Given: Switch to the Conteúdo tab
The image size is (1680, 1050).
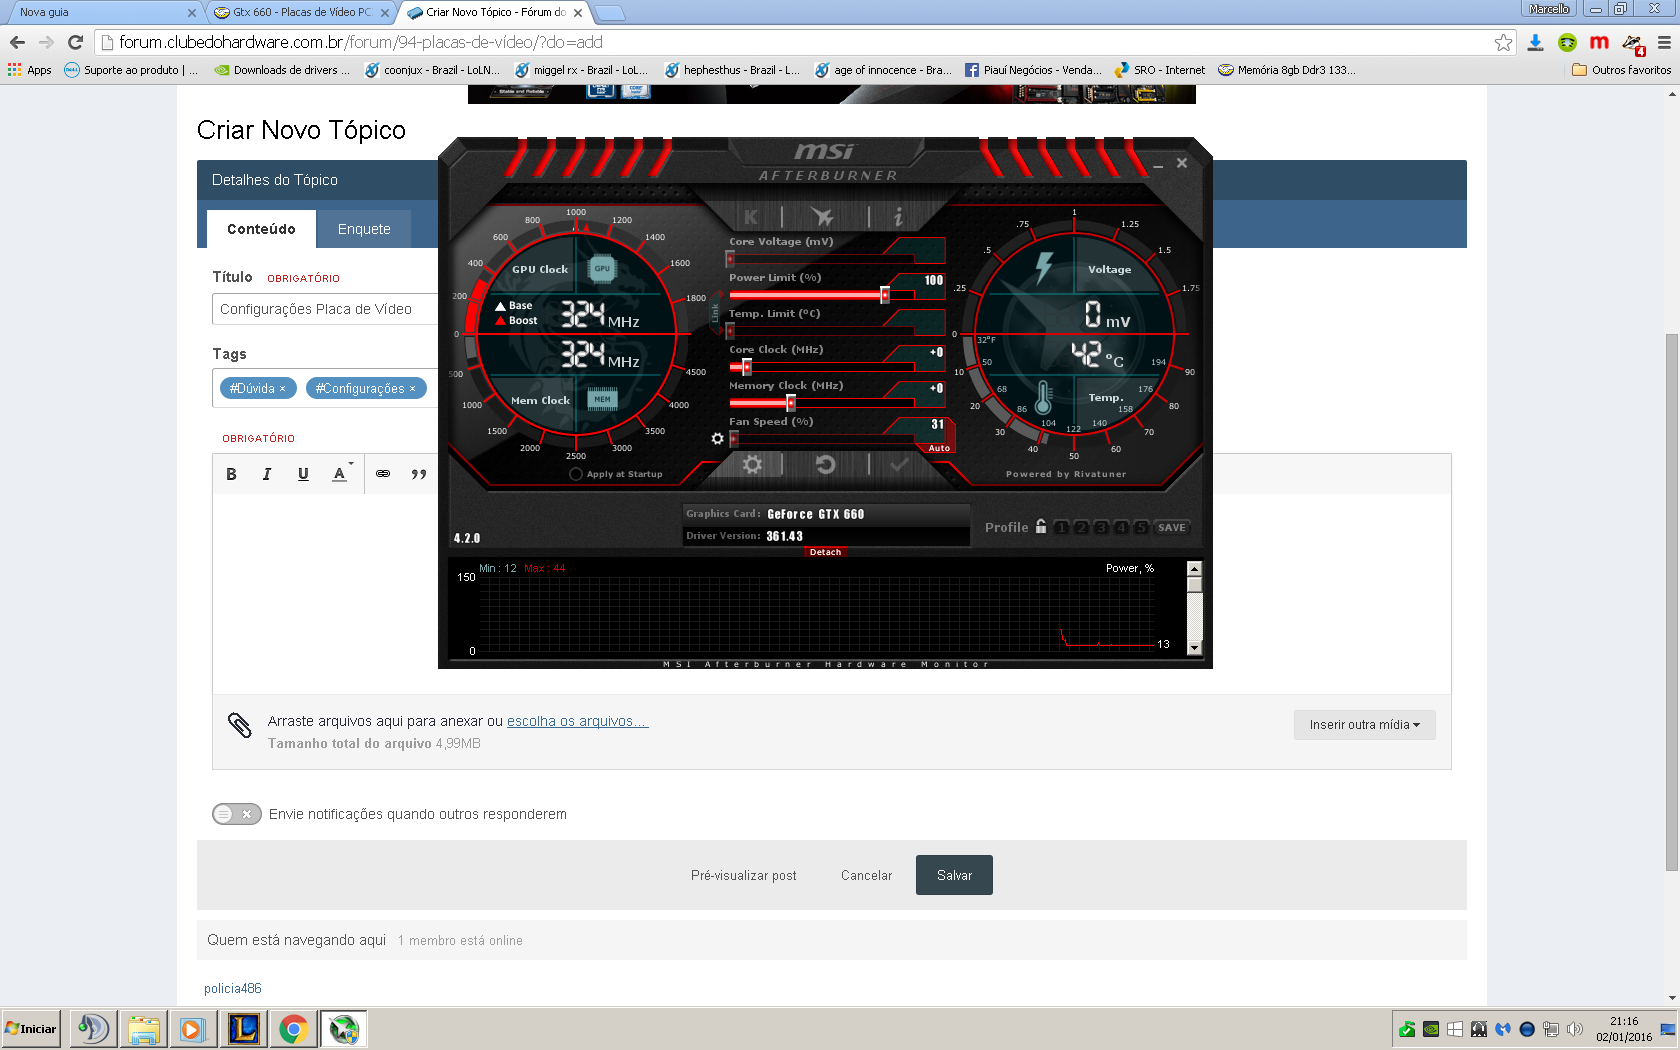Looking at the screenshot, I should [261, 229].
